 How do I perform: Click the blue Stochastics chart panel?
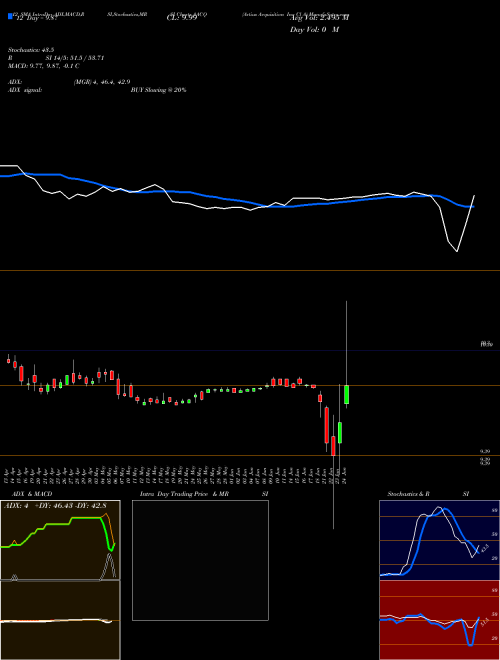click(439, 540)
